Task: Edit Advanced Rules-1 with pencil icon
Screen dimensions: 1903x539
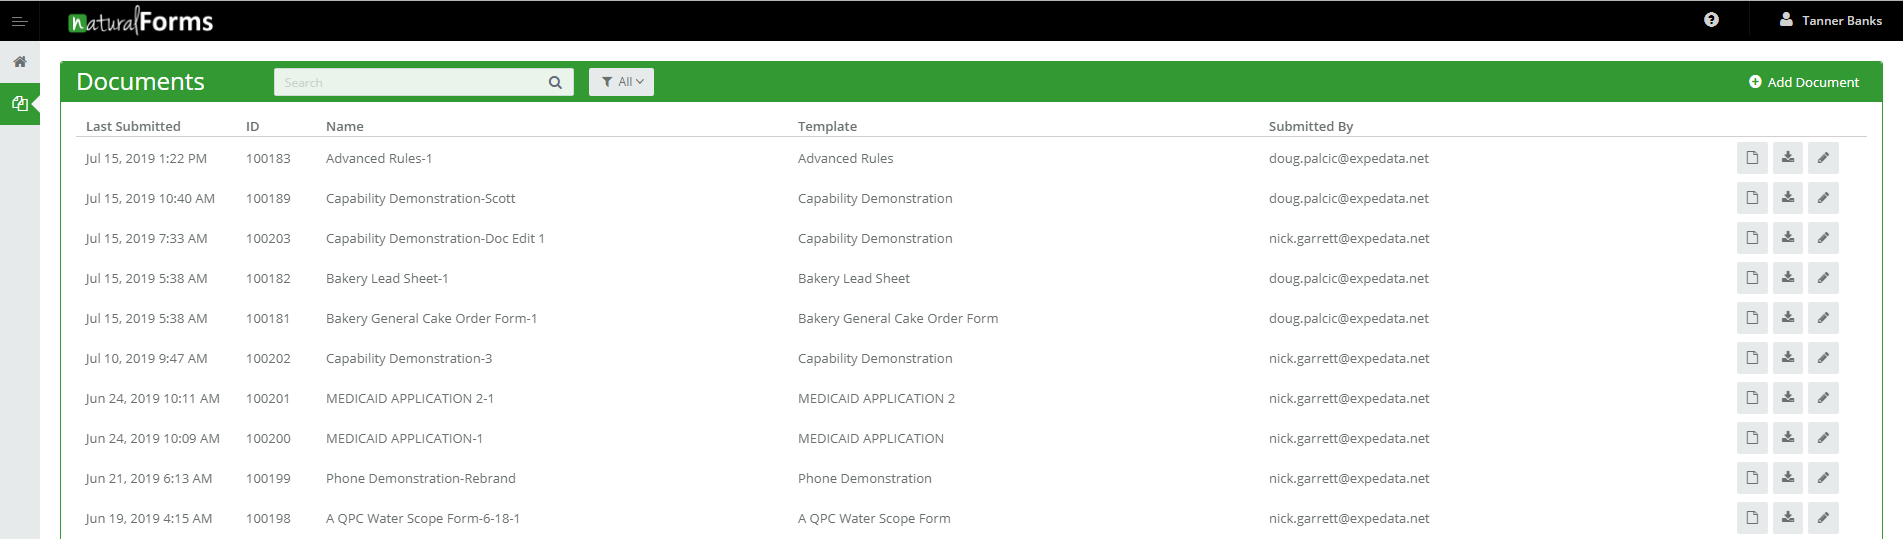Action: [1823, 158]
